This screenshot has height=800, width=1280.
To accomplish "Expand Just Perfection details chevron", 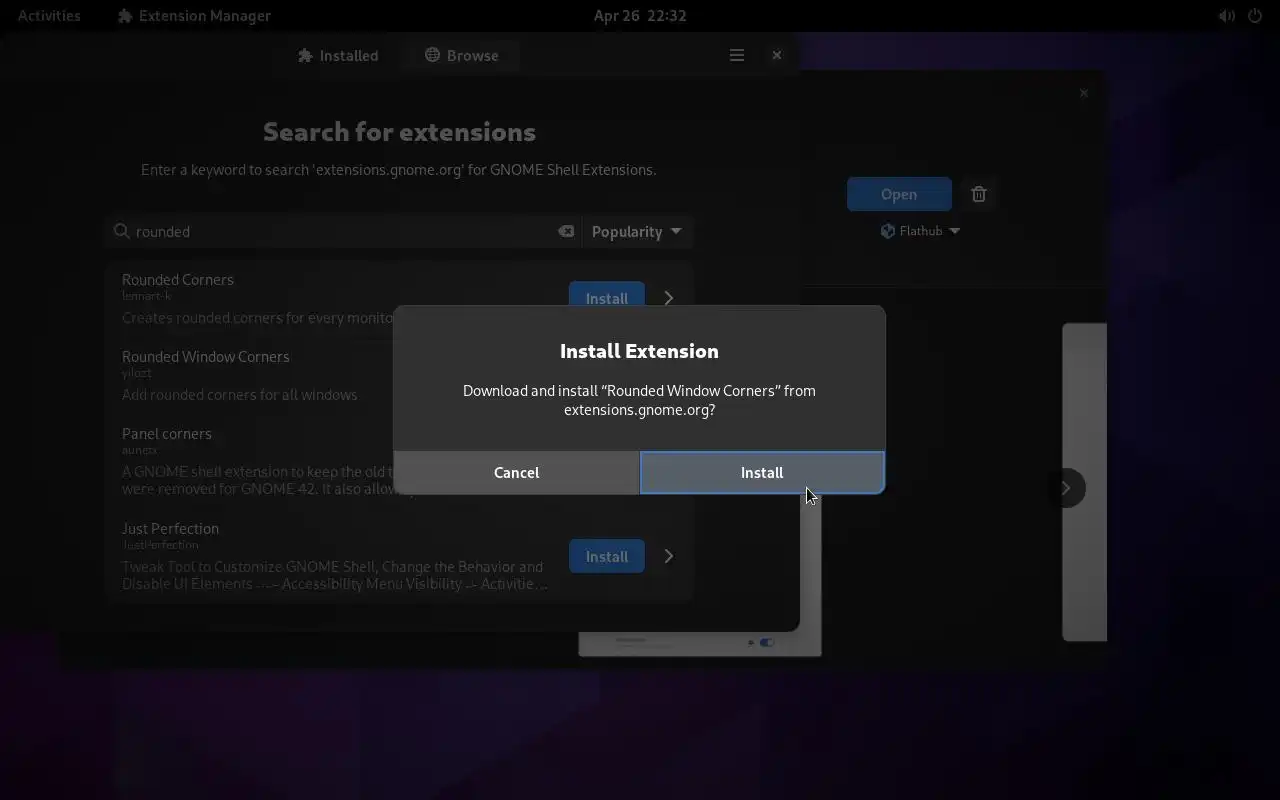I will [x=669, y=556].
